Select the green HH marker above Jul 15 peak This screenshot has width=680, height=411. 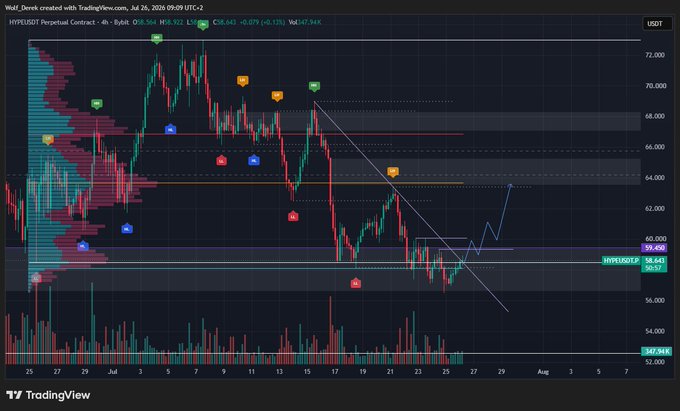click(x=314, y=86)
